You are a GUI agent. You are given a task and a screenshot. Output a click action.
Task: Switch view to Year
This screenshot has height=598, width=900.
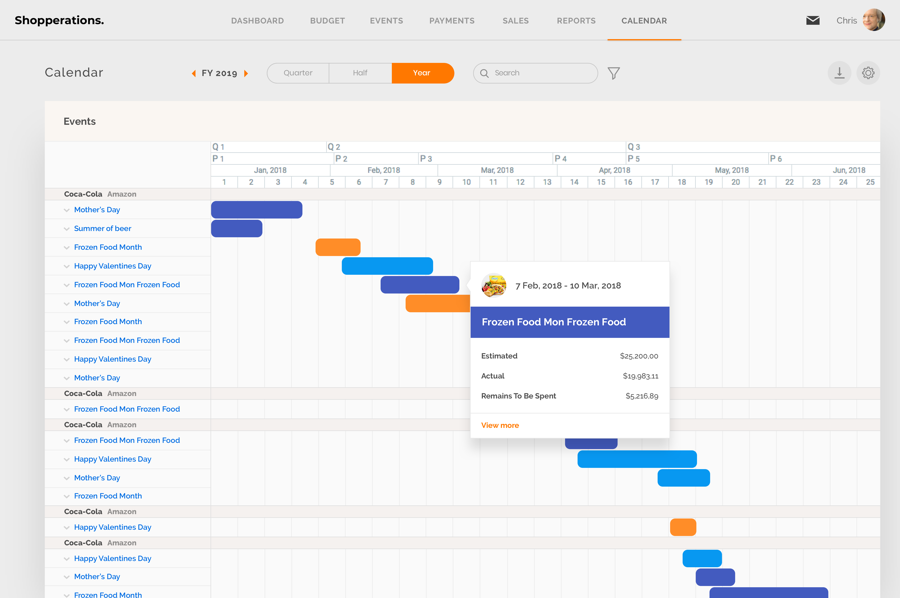(x=422, y=73)
